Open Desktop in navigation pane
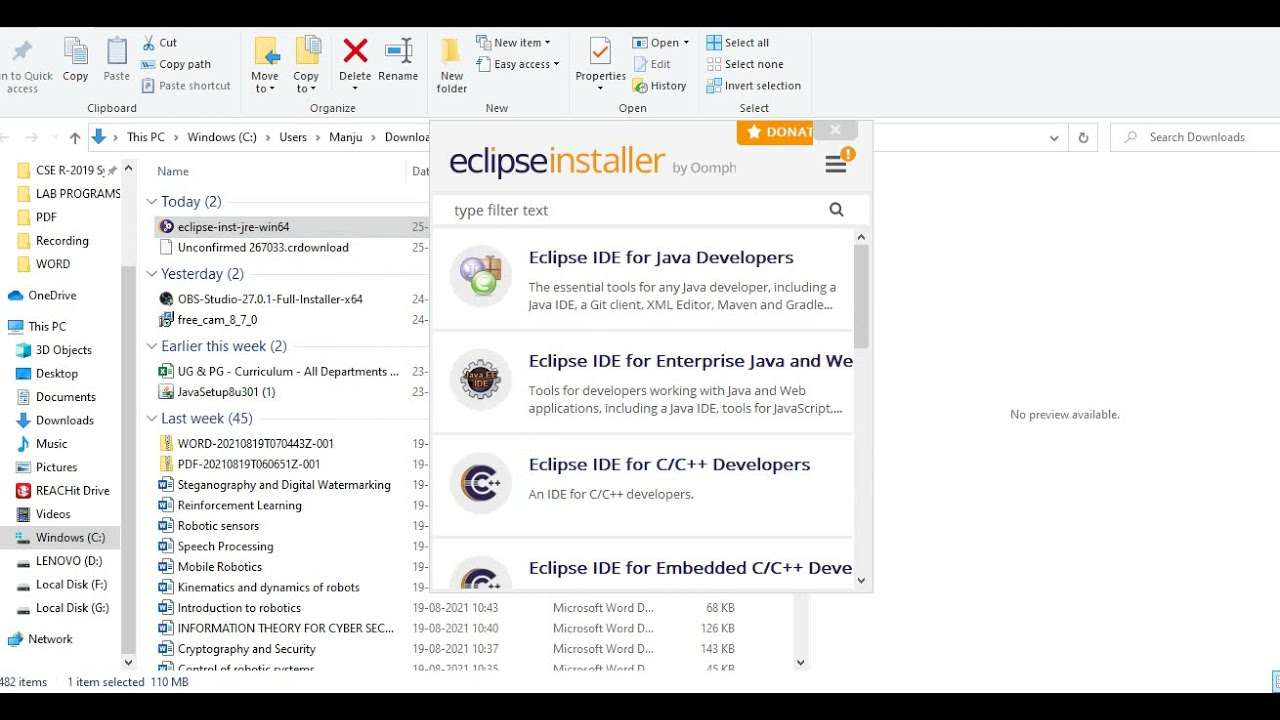Image resolution: width=1280 pixels, height=720 pixels. click(57, 373)
